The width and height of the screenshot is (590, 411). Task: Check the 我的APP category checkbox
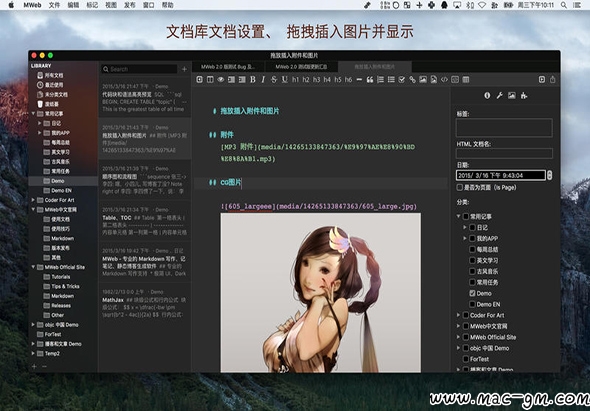click(472, 238)
